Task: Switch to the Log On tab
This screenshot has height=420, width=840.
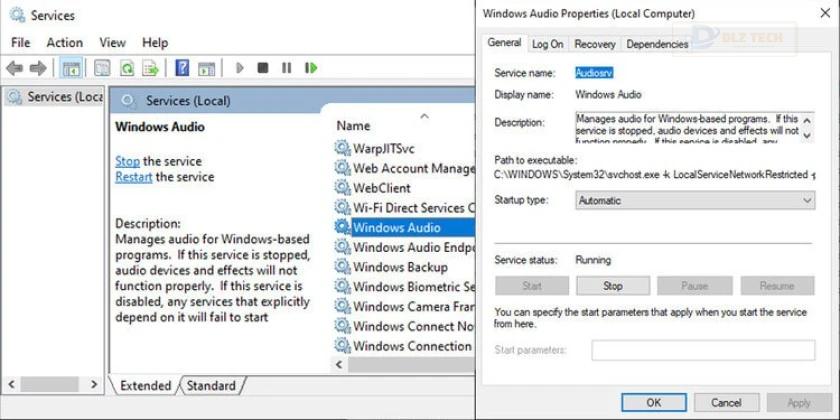Action: point(548,44)
